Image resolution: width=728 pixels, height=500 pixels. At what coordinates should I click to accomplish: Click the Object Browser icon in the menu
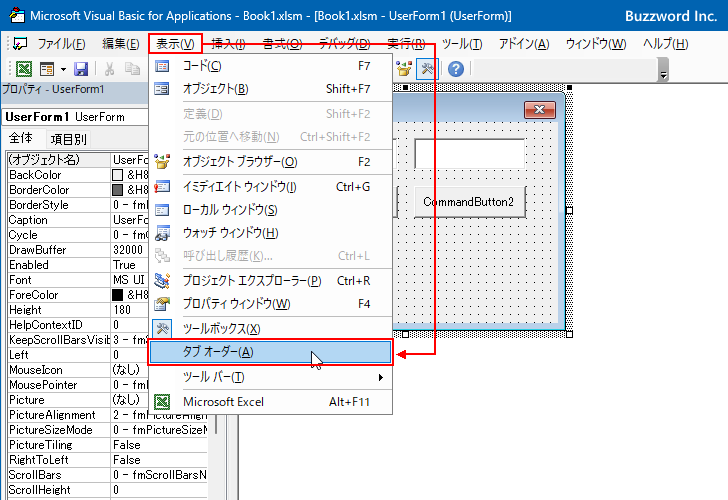162,162
